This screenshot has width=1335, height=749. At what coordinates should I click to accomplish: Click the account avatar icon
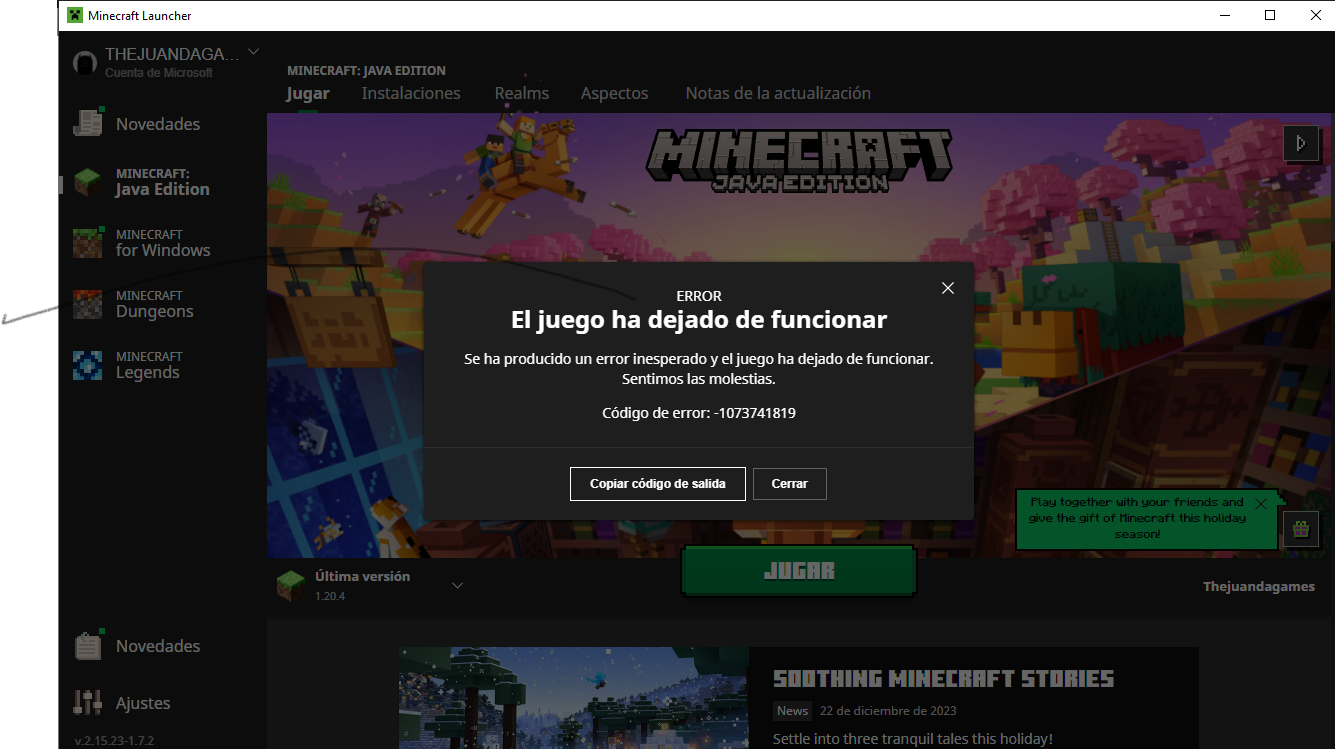pyautogui.click(x=85, y=62)
